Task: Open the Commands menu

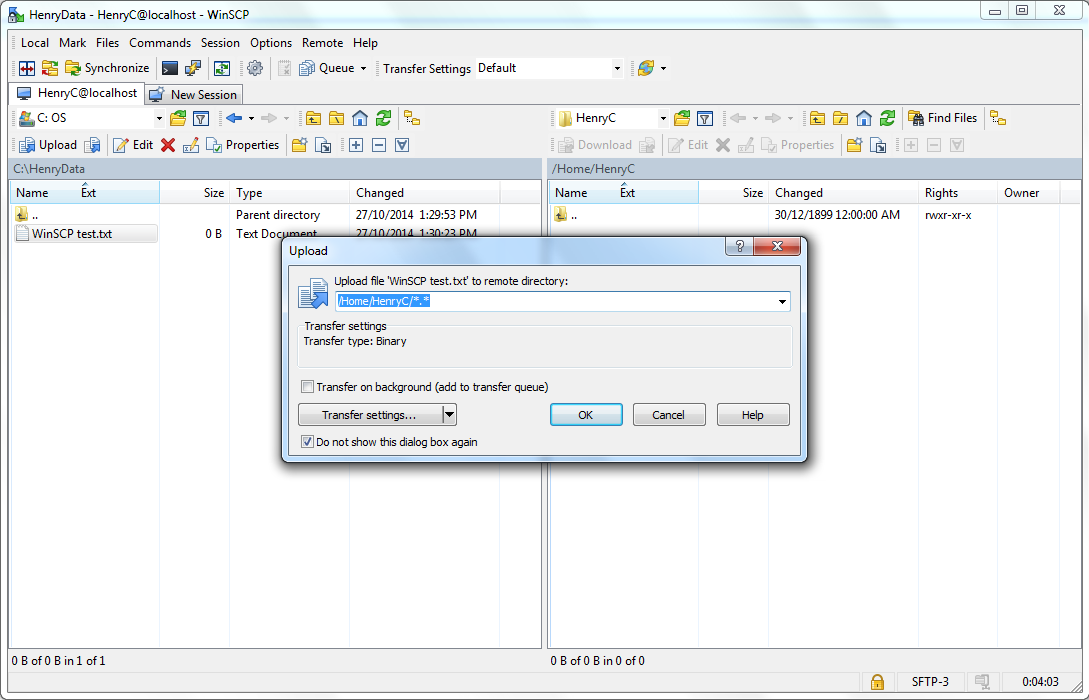Action: click(x=160, y=43)
